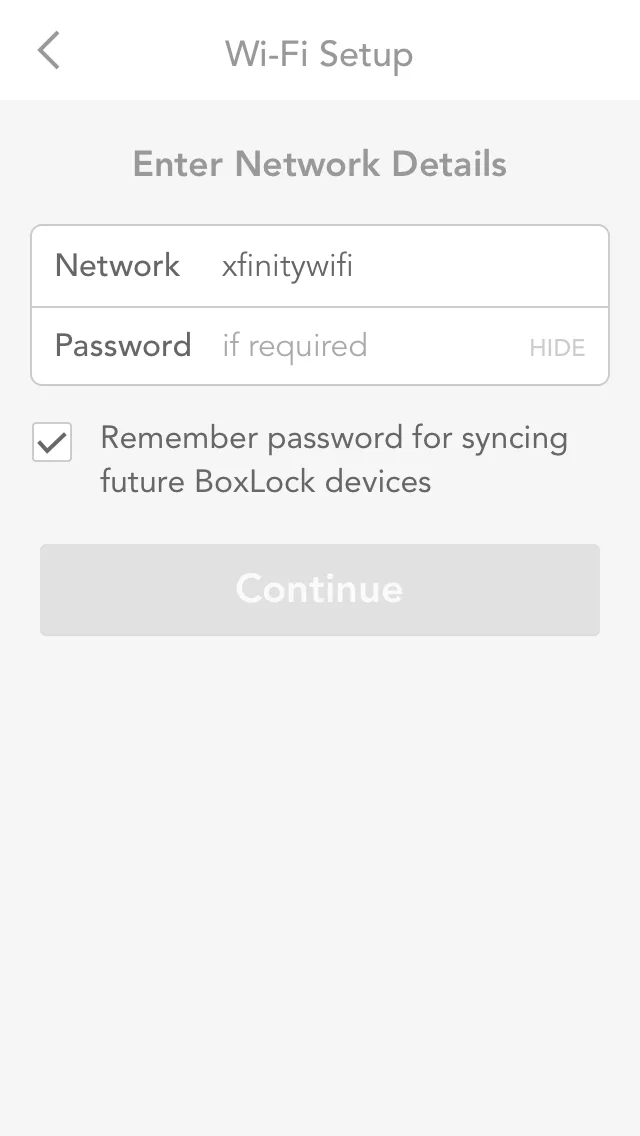Click the if required placeholder text

click(x=294, y=346)
